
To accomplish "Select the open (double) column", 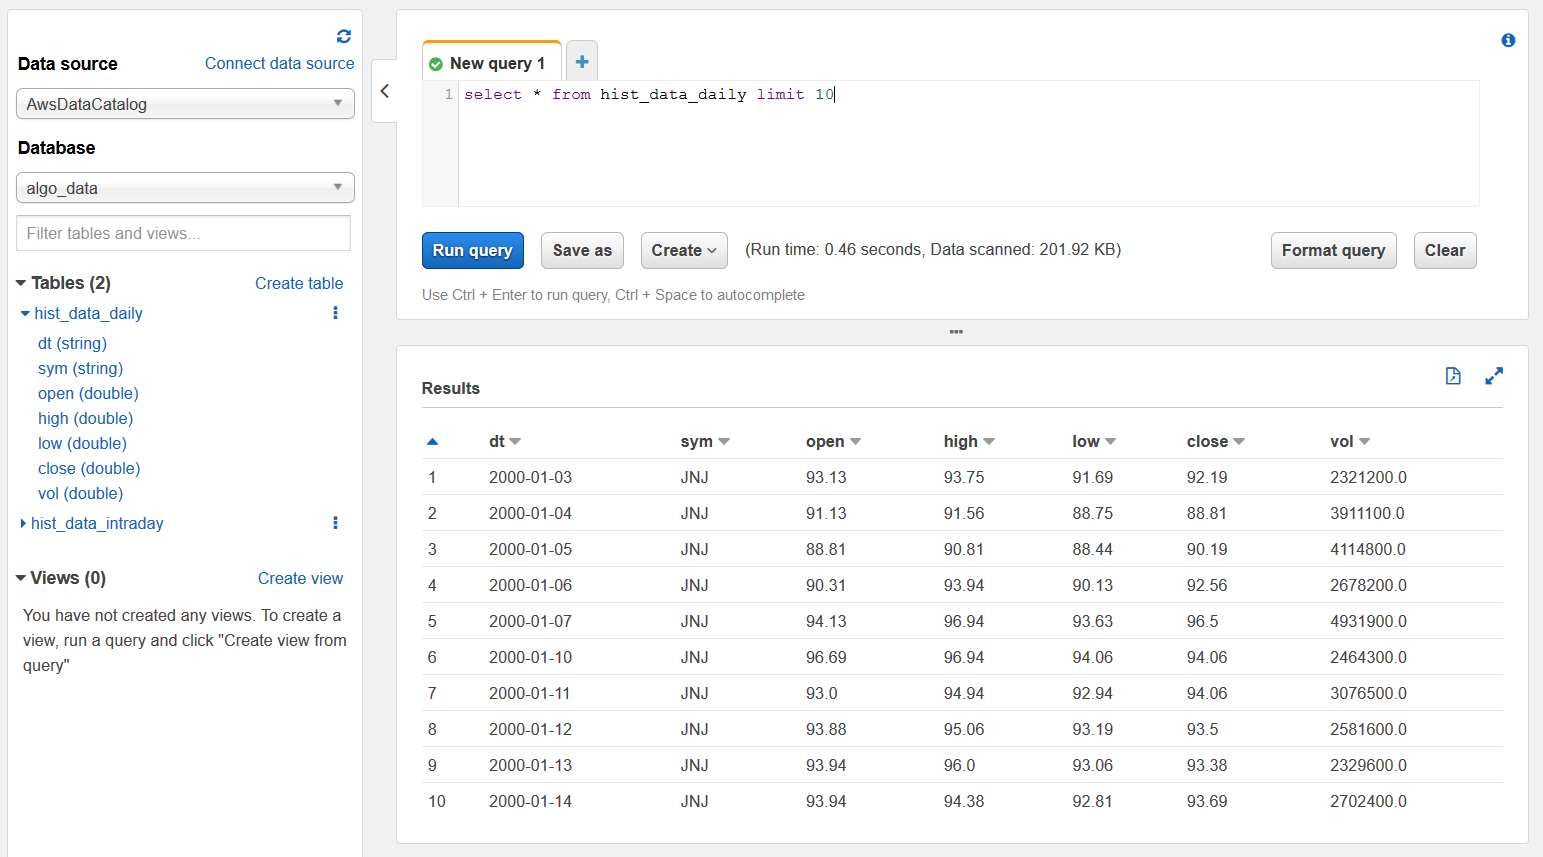I will (88, 393).
